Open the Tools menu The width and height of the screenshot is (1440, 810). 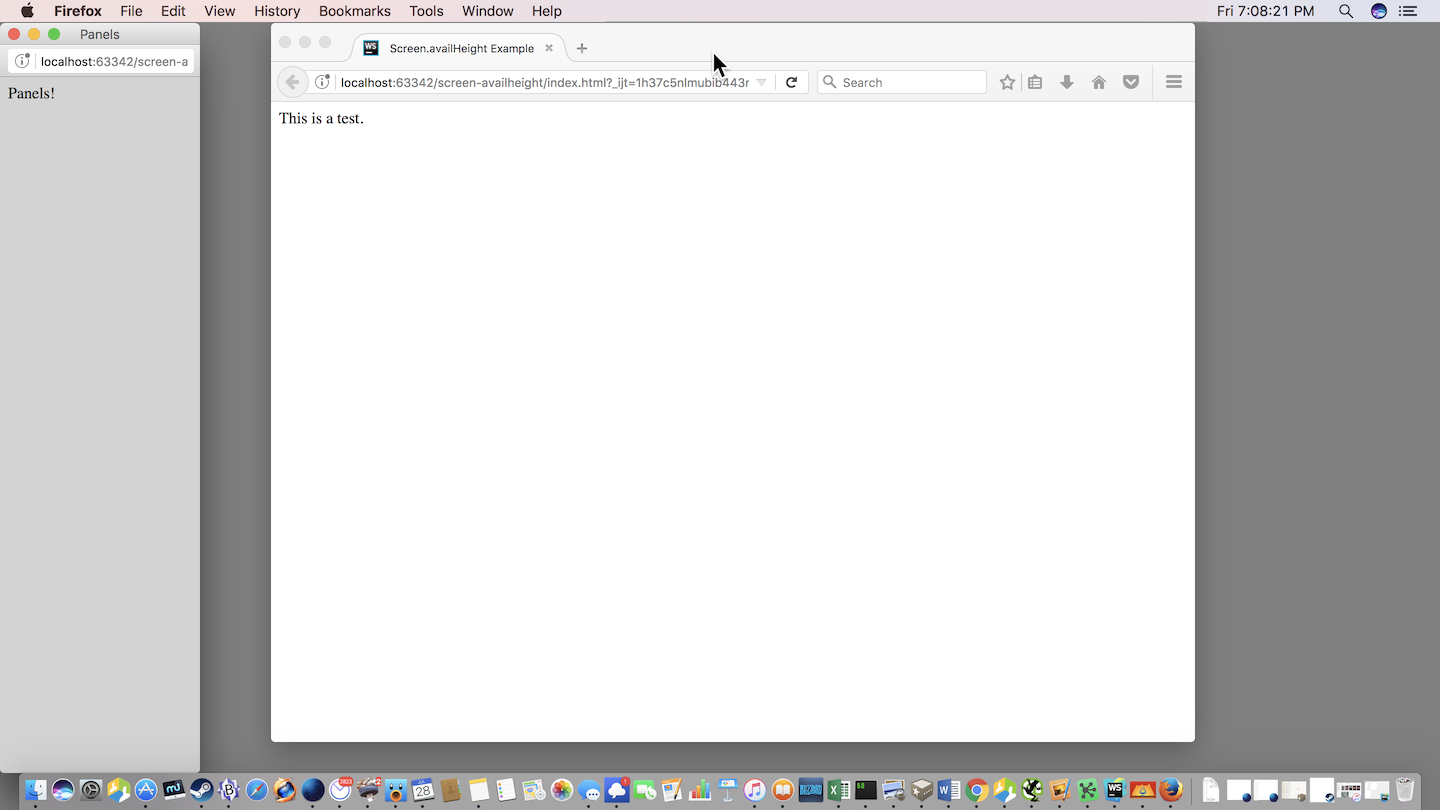427,11
